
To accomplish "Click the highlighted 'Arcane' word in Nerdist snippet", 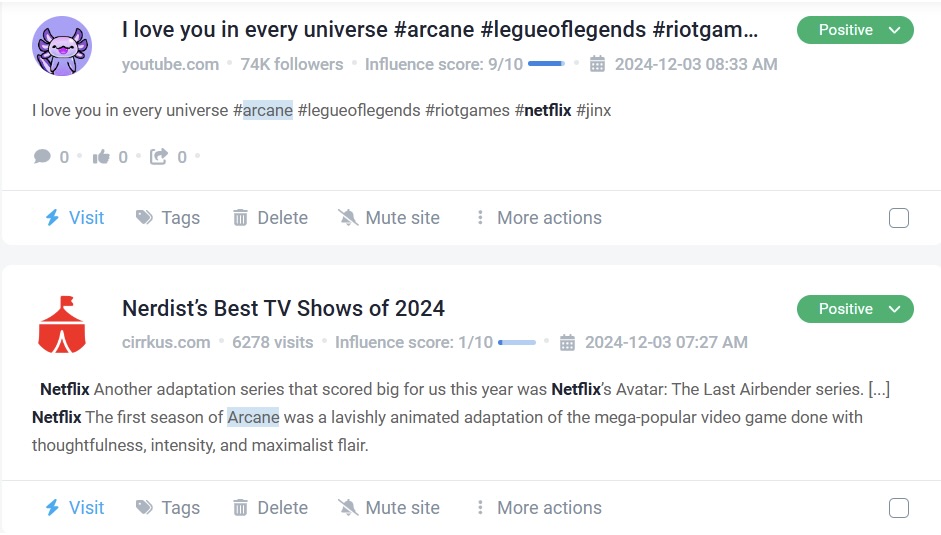I will pos(253,417).
